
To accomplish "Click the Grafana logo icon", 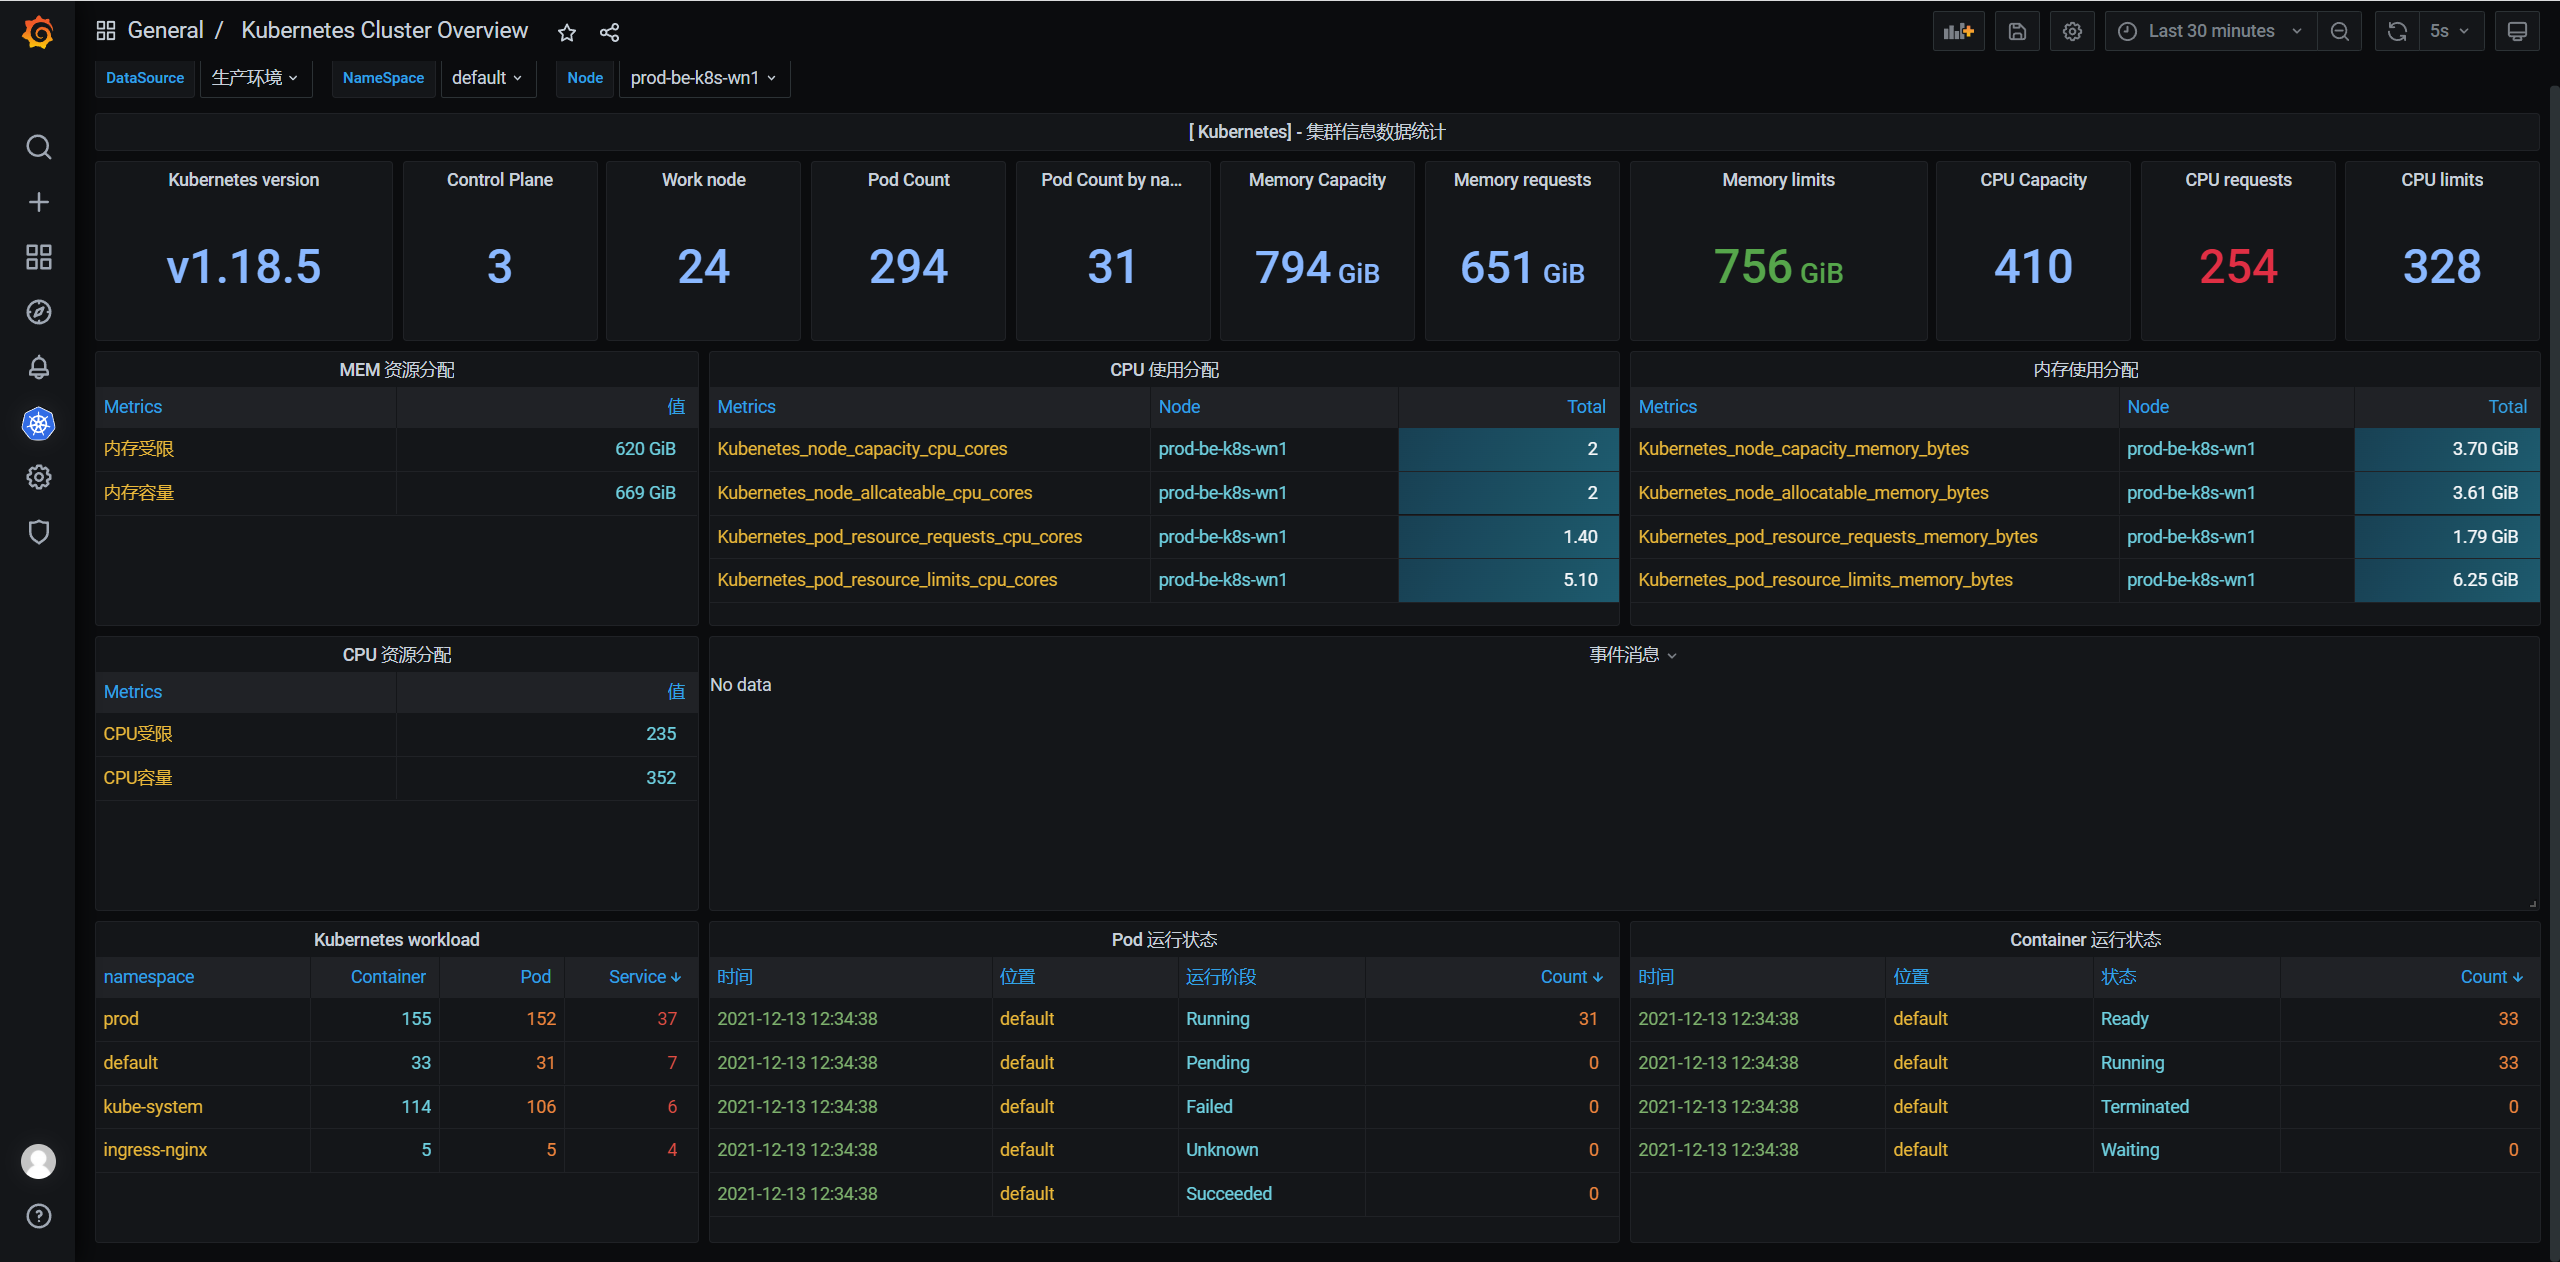I will (x=38, y=32).
